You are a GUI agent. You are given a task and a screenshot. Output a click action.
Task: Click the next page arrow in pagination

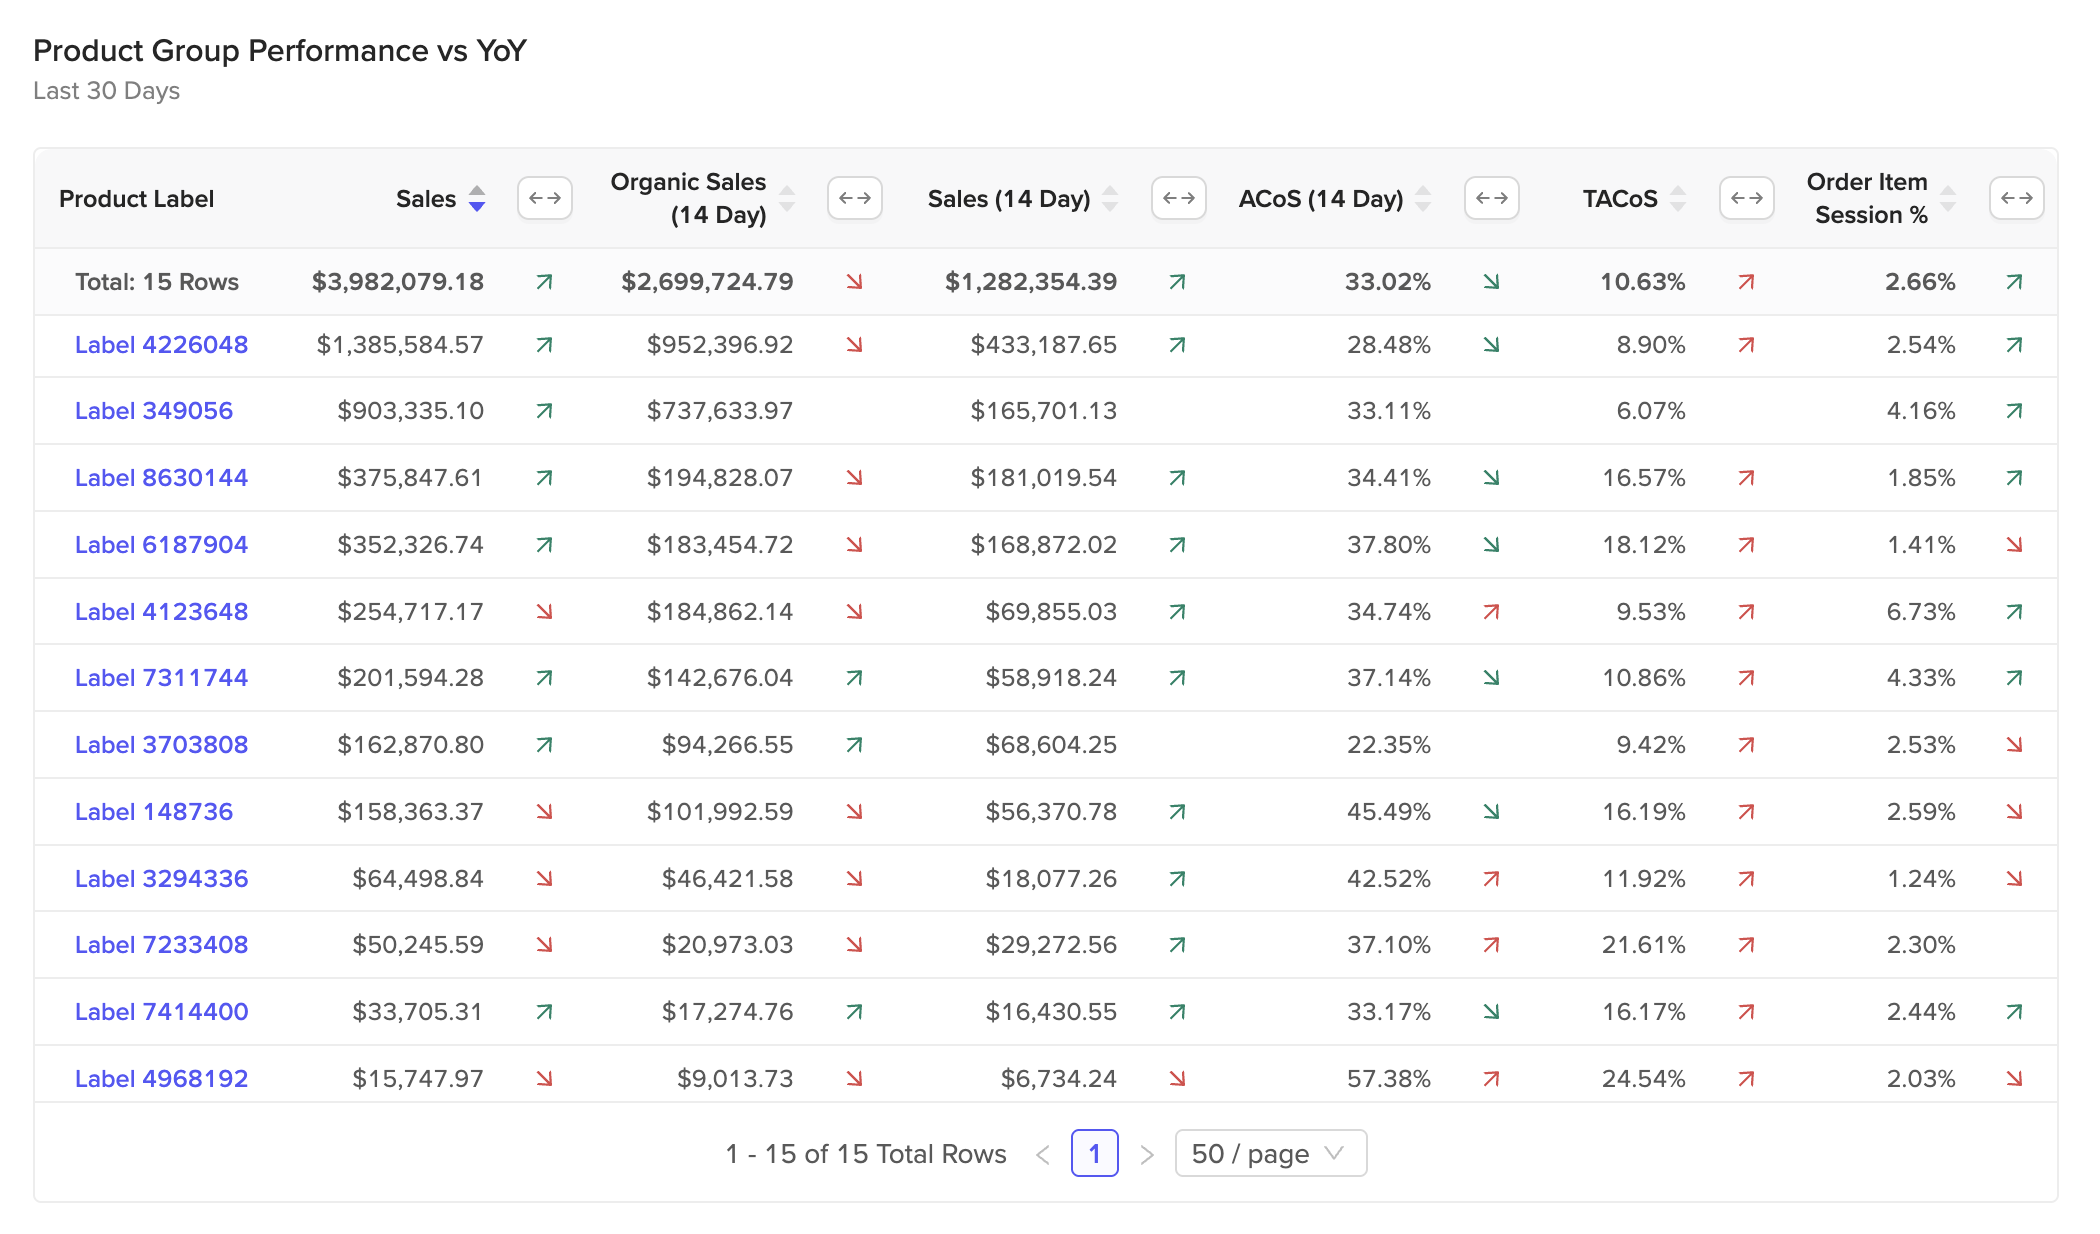[1147, 1153]
